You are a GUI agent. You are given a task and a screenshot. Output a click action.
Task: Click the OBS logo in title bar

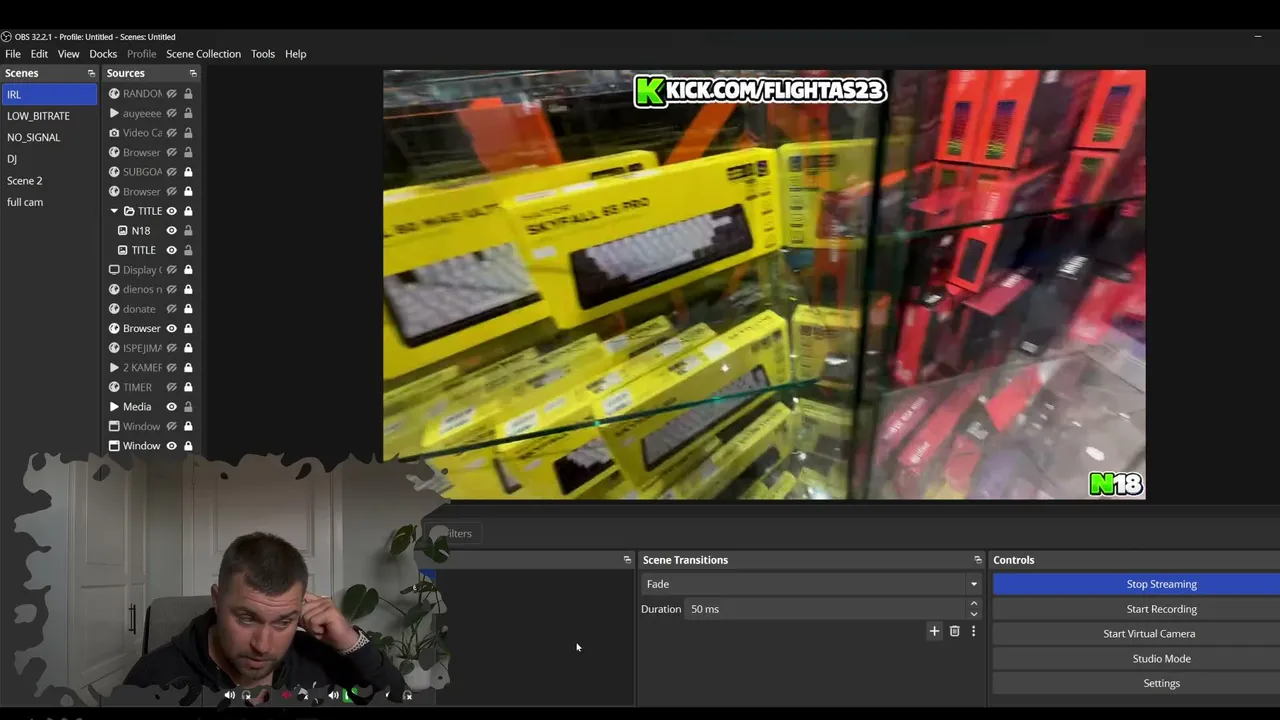(x=6, y=37)
